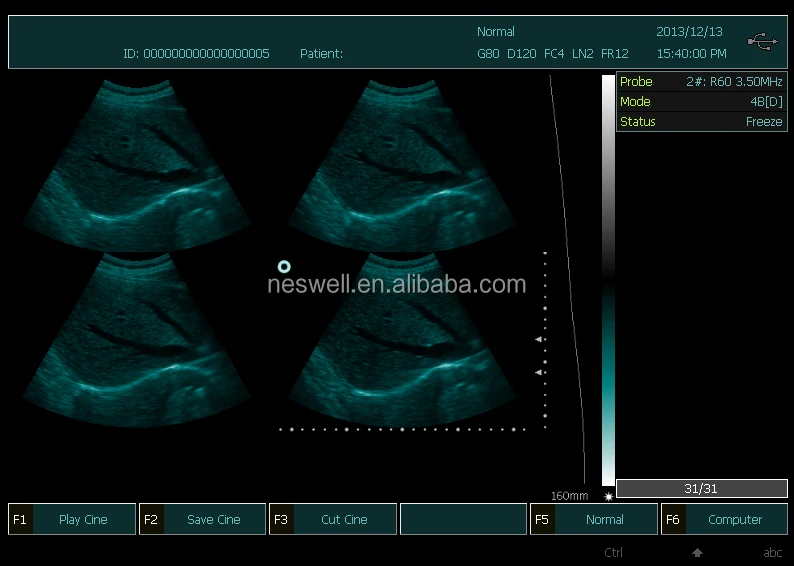Click the LN2 parameter value
Screen dimensions: 794x566
coord(582,54)
